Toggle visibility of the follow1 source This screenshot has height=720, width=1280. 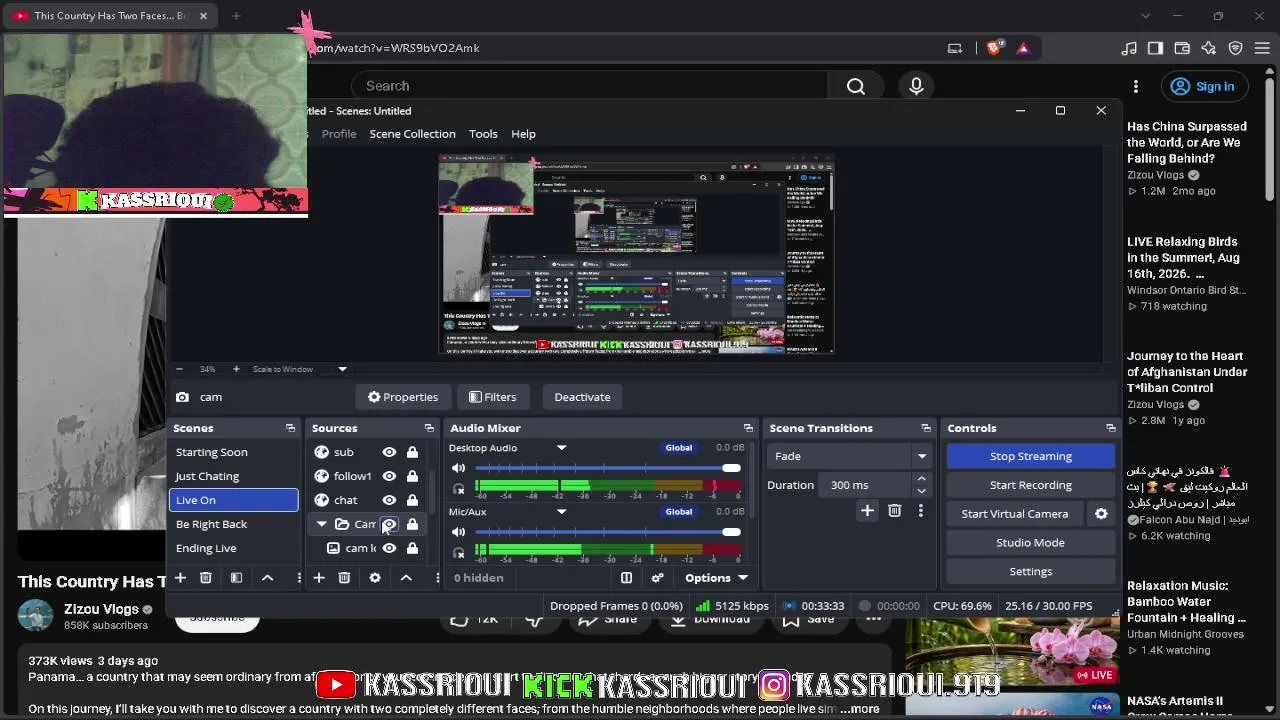tap(389, 476)
